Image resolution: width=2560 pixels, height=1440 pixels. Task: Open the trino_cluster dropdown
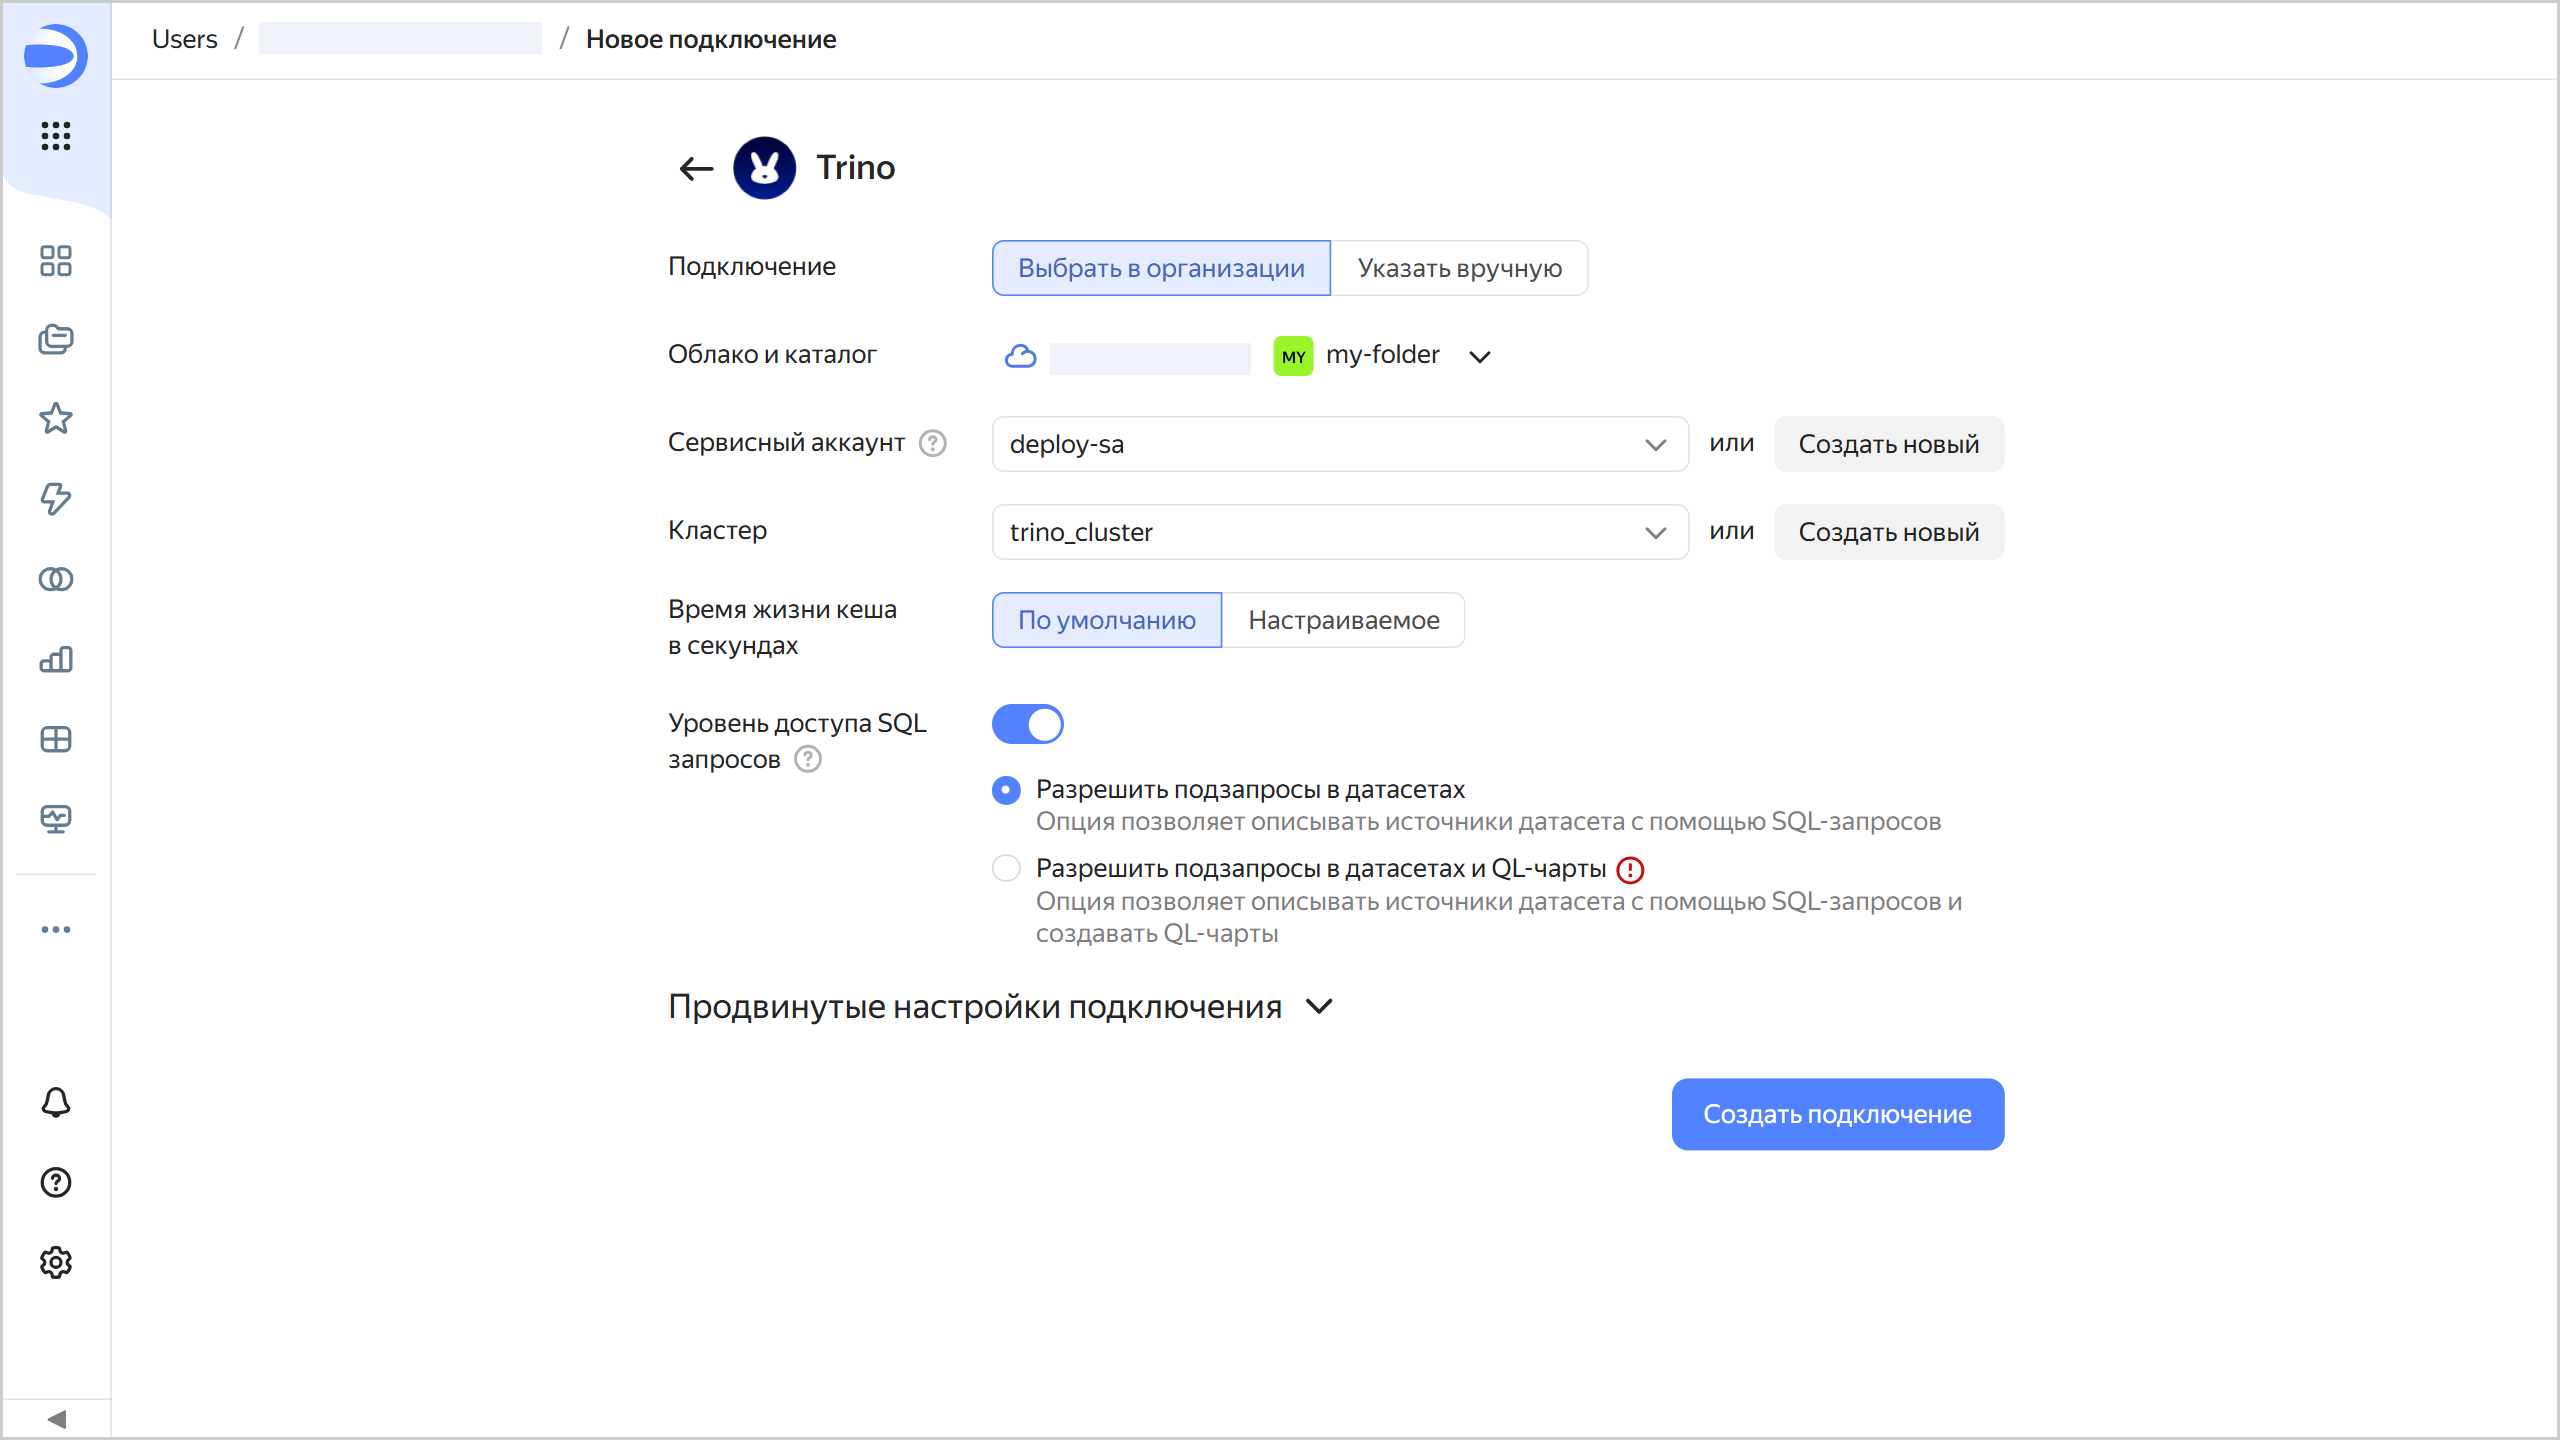(x=1339, y=532)
